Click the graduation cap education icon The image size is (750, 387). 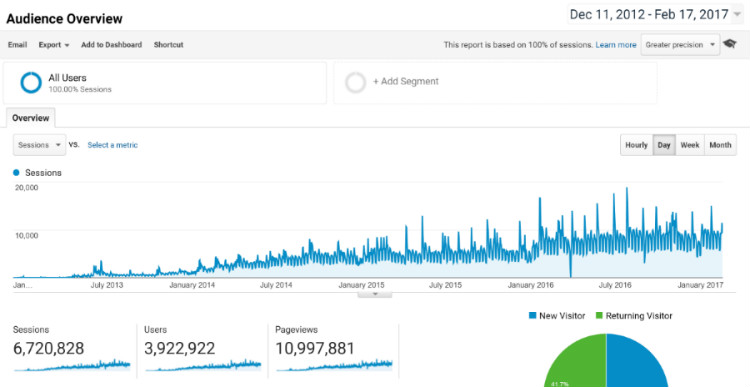point(729,44)
